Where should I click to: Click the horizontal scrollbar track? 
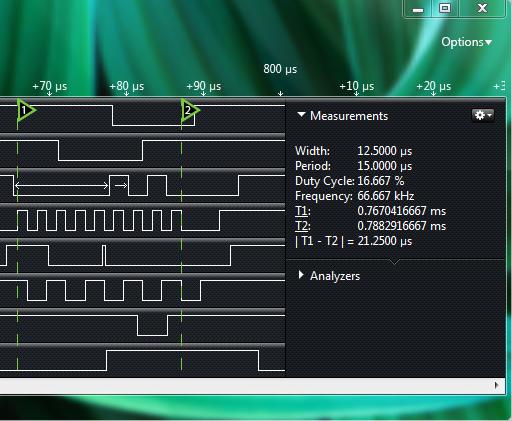(246, 385)
